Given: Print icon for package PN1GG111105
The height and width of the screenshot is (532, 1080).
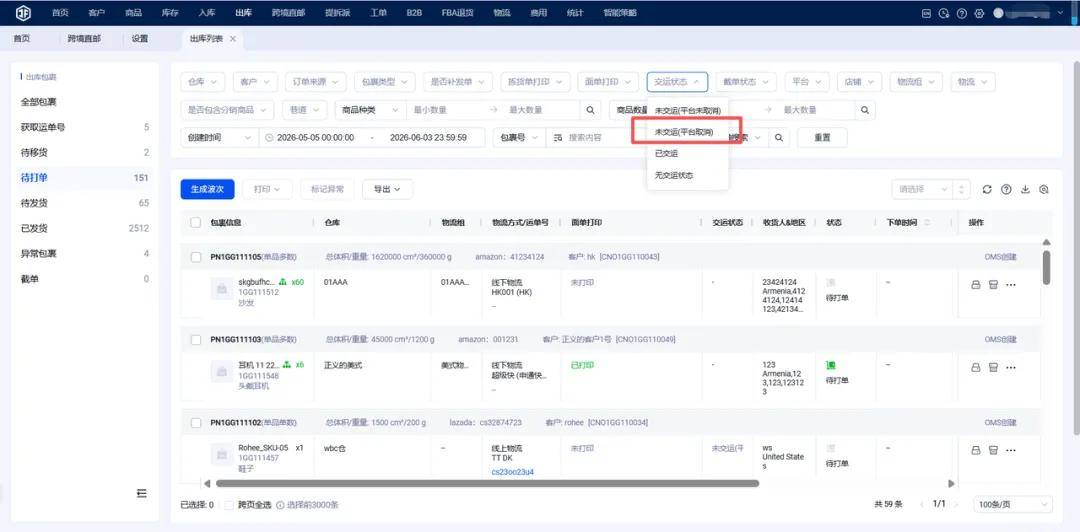Looking at the screenshot, I should coord(975,285).
